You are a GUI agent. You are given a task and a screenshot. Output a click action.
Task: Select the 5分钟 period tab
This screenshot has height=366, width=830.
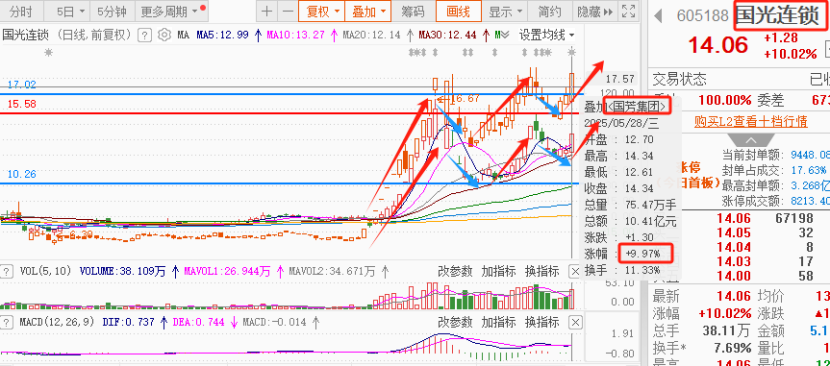tap(112, 11)
